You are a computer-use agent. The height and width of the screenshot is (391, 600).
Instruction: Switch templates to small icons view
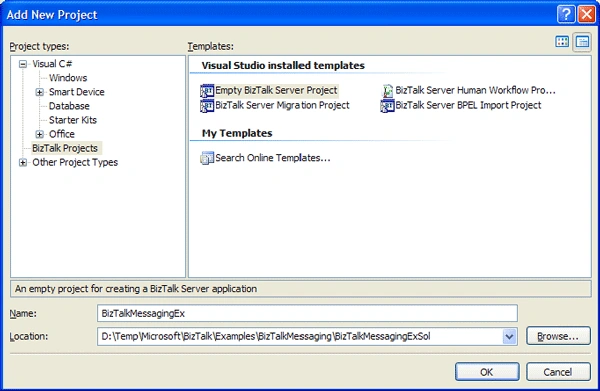coord(582,42)
